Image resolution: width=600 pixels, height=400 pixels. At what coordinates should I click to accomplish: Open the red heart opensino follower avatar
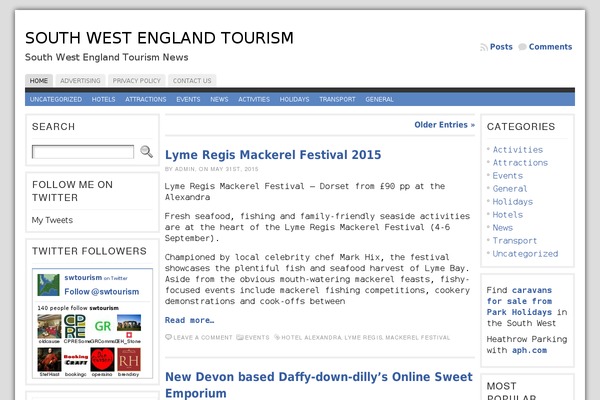pyautogui.click(x=102, y=359)
